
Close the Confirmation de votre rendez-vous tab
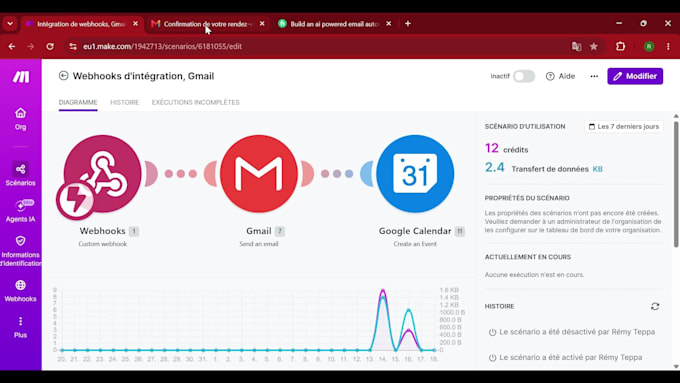coord(262,24)
